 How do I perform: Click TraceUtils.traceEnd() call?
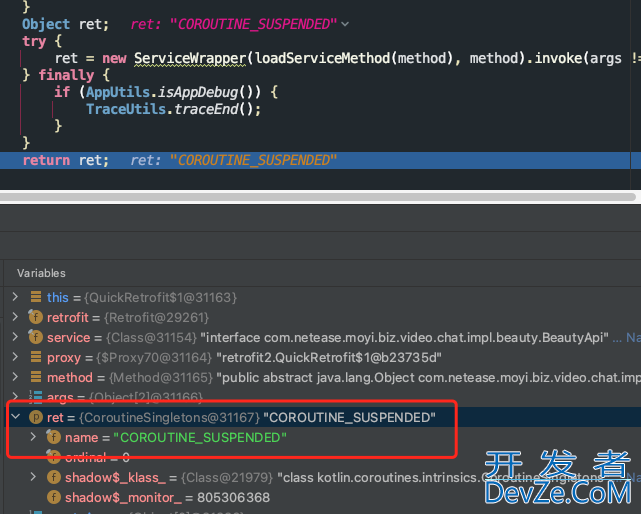(173, 109)
